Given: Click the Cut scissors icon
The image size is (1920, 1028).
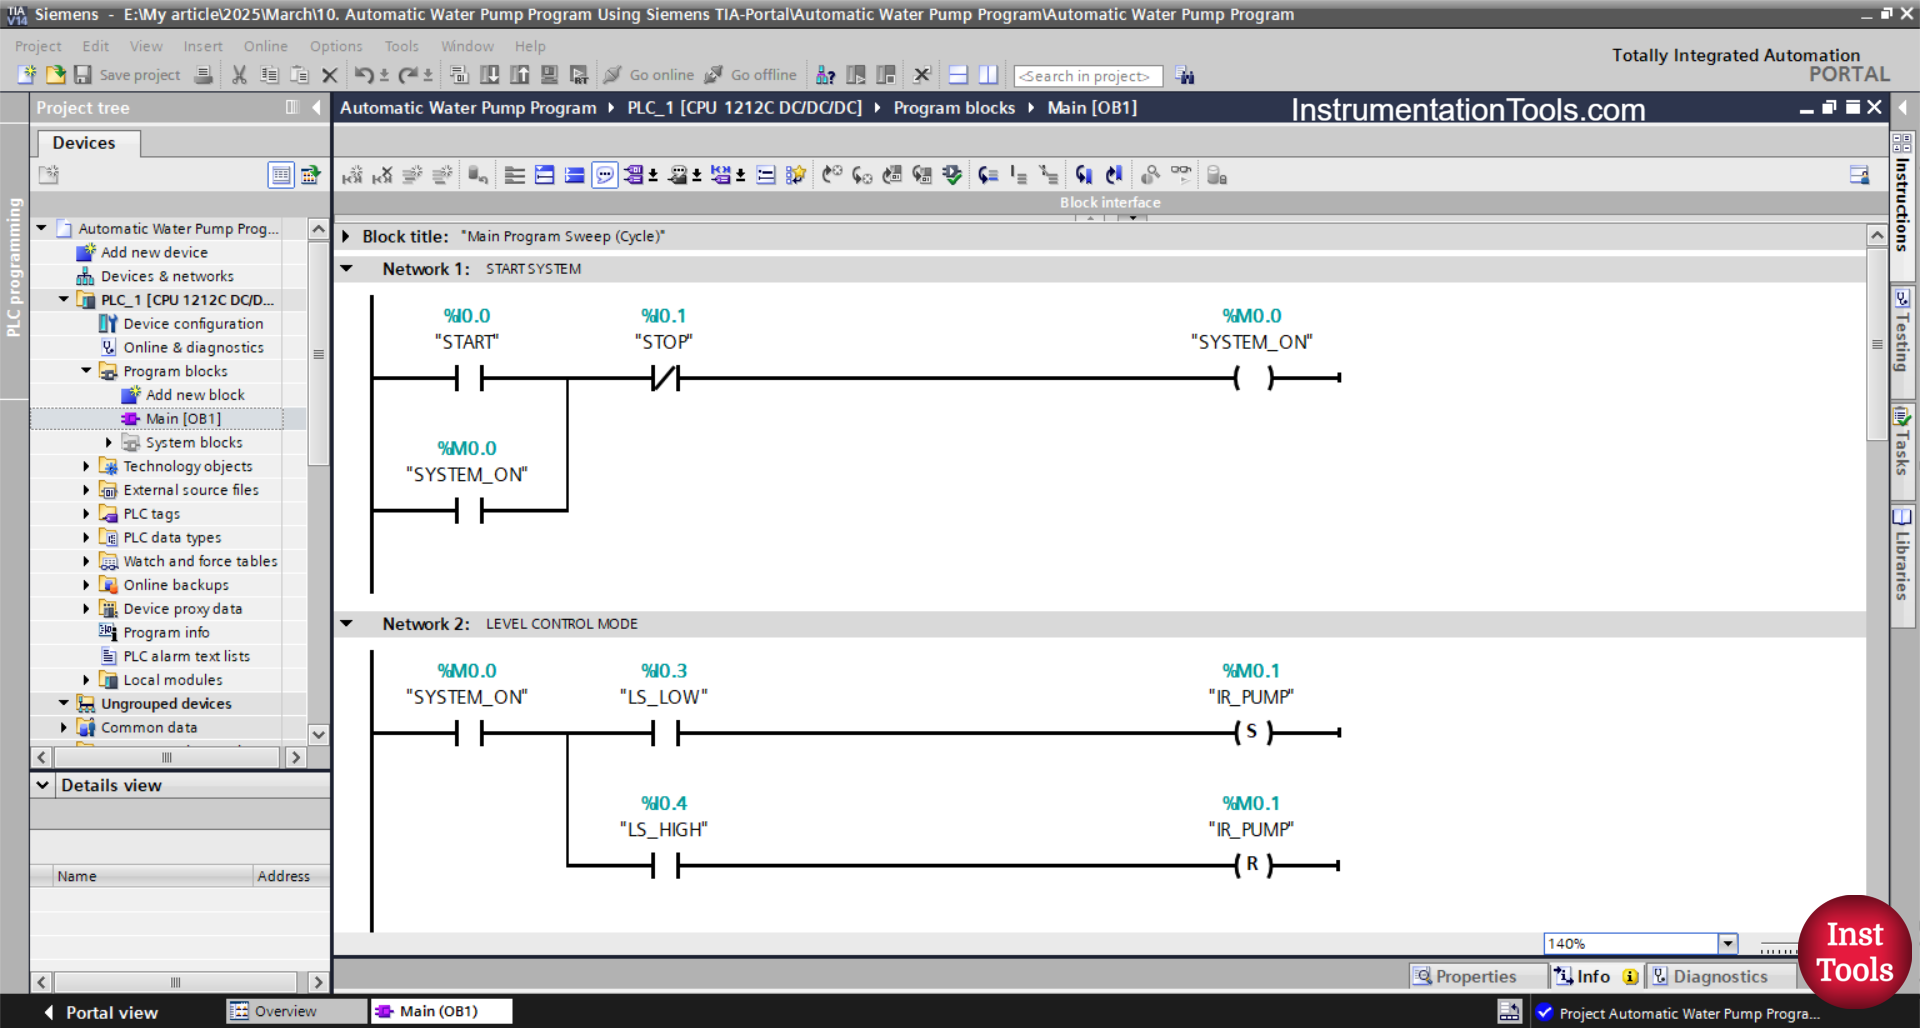Looking at the screenshot, I should click(x=239, y=75).
